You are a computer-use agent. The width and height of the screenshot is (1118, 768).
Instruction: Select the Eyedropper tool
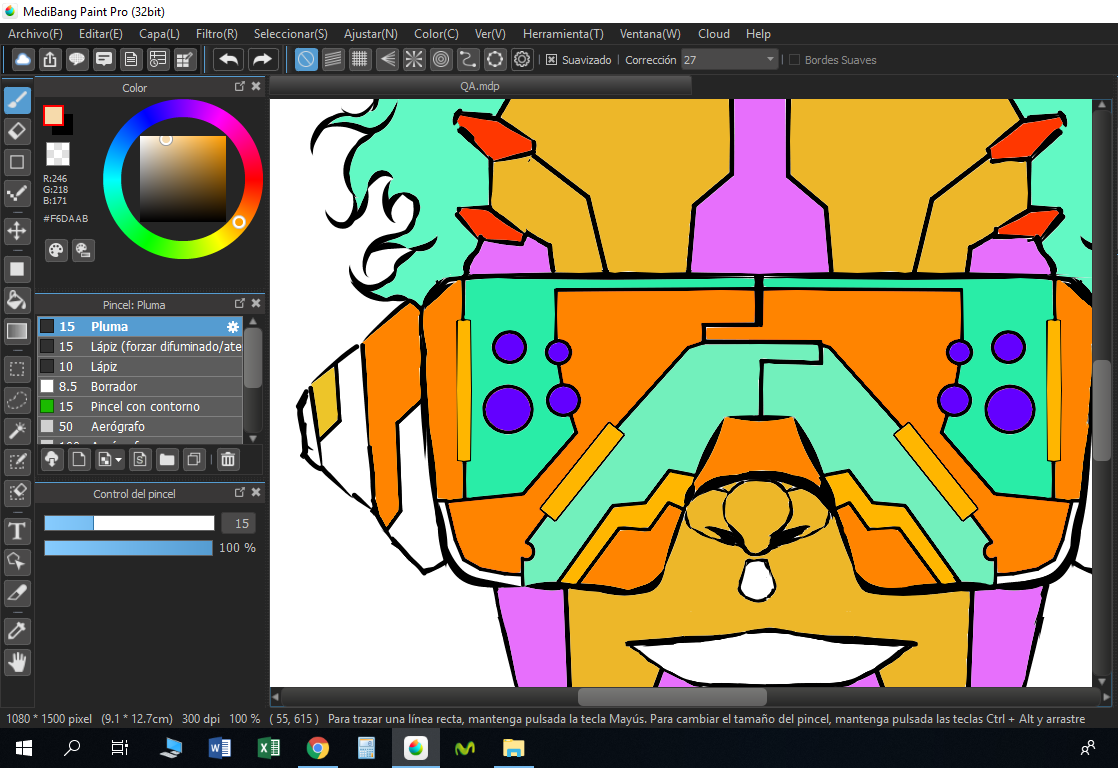(17, 631)
